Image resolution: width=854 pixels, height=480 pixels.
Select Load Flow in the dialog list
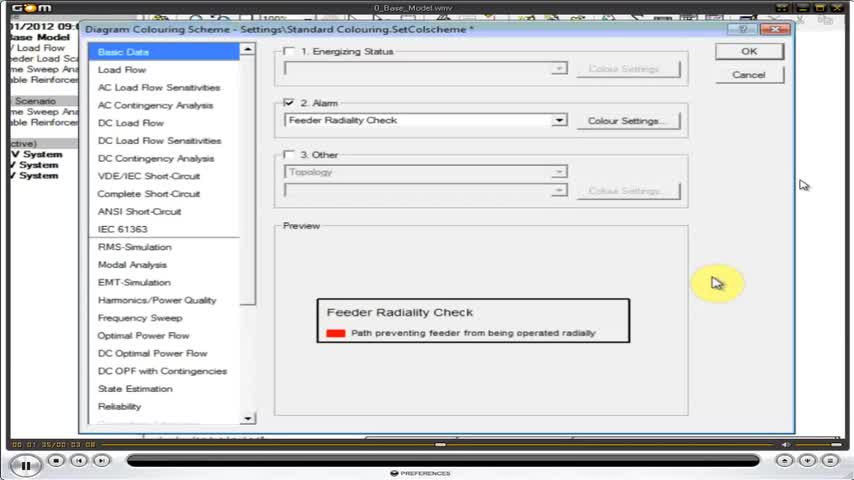(122, 70)
